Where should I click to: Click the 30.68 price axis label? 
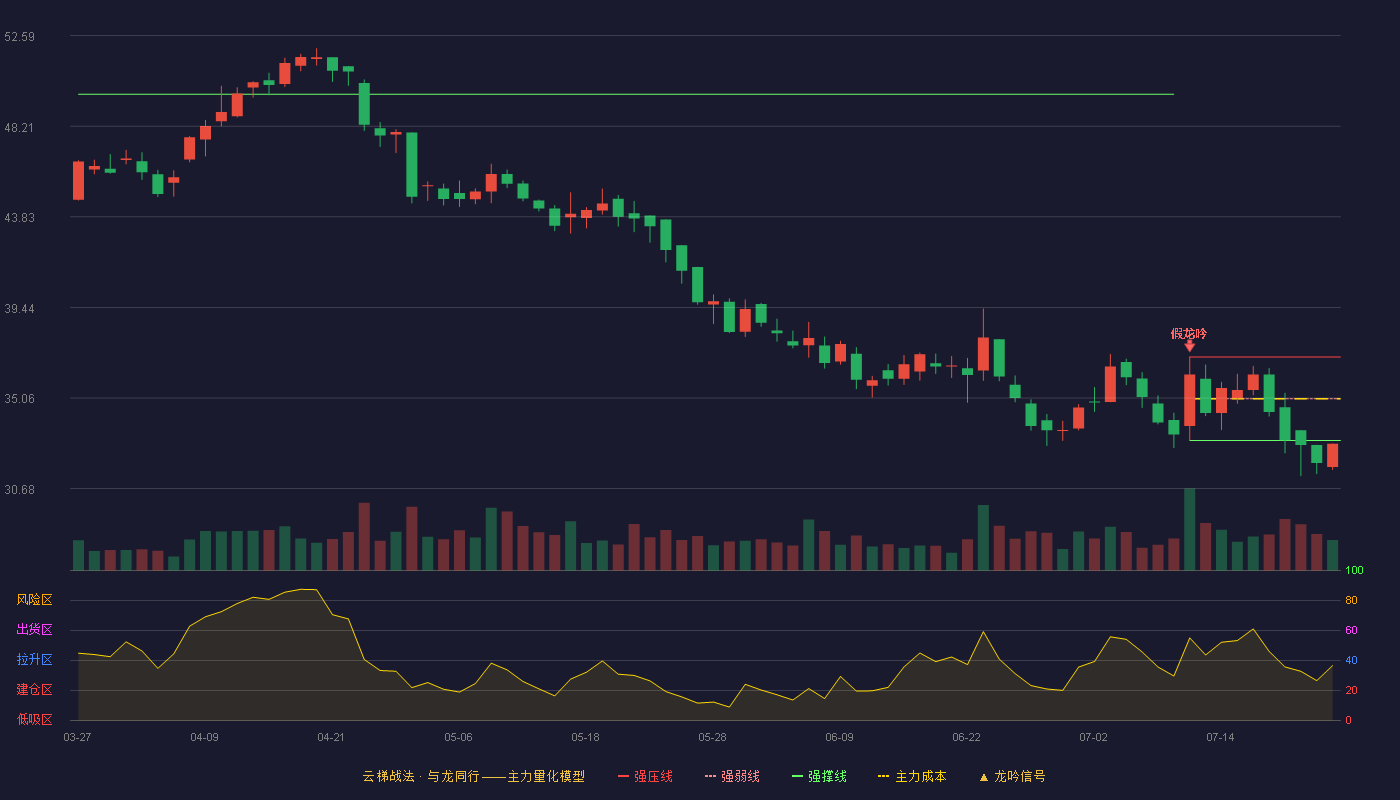coord(19,490)
